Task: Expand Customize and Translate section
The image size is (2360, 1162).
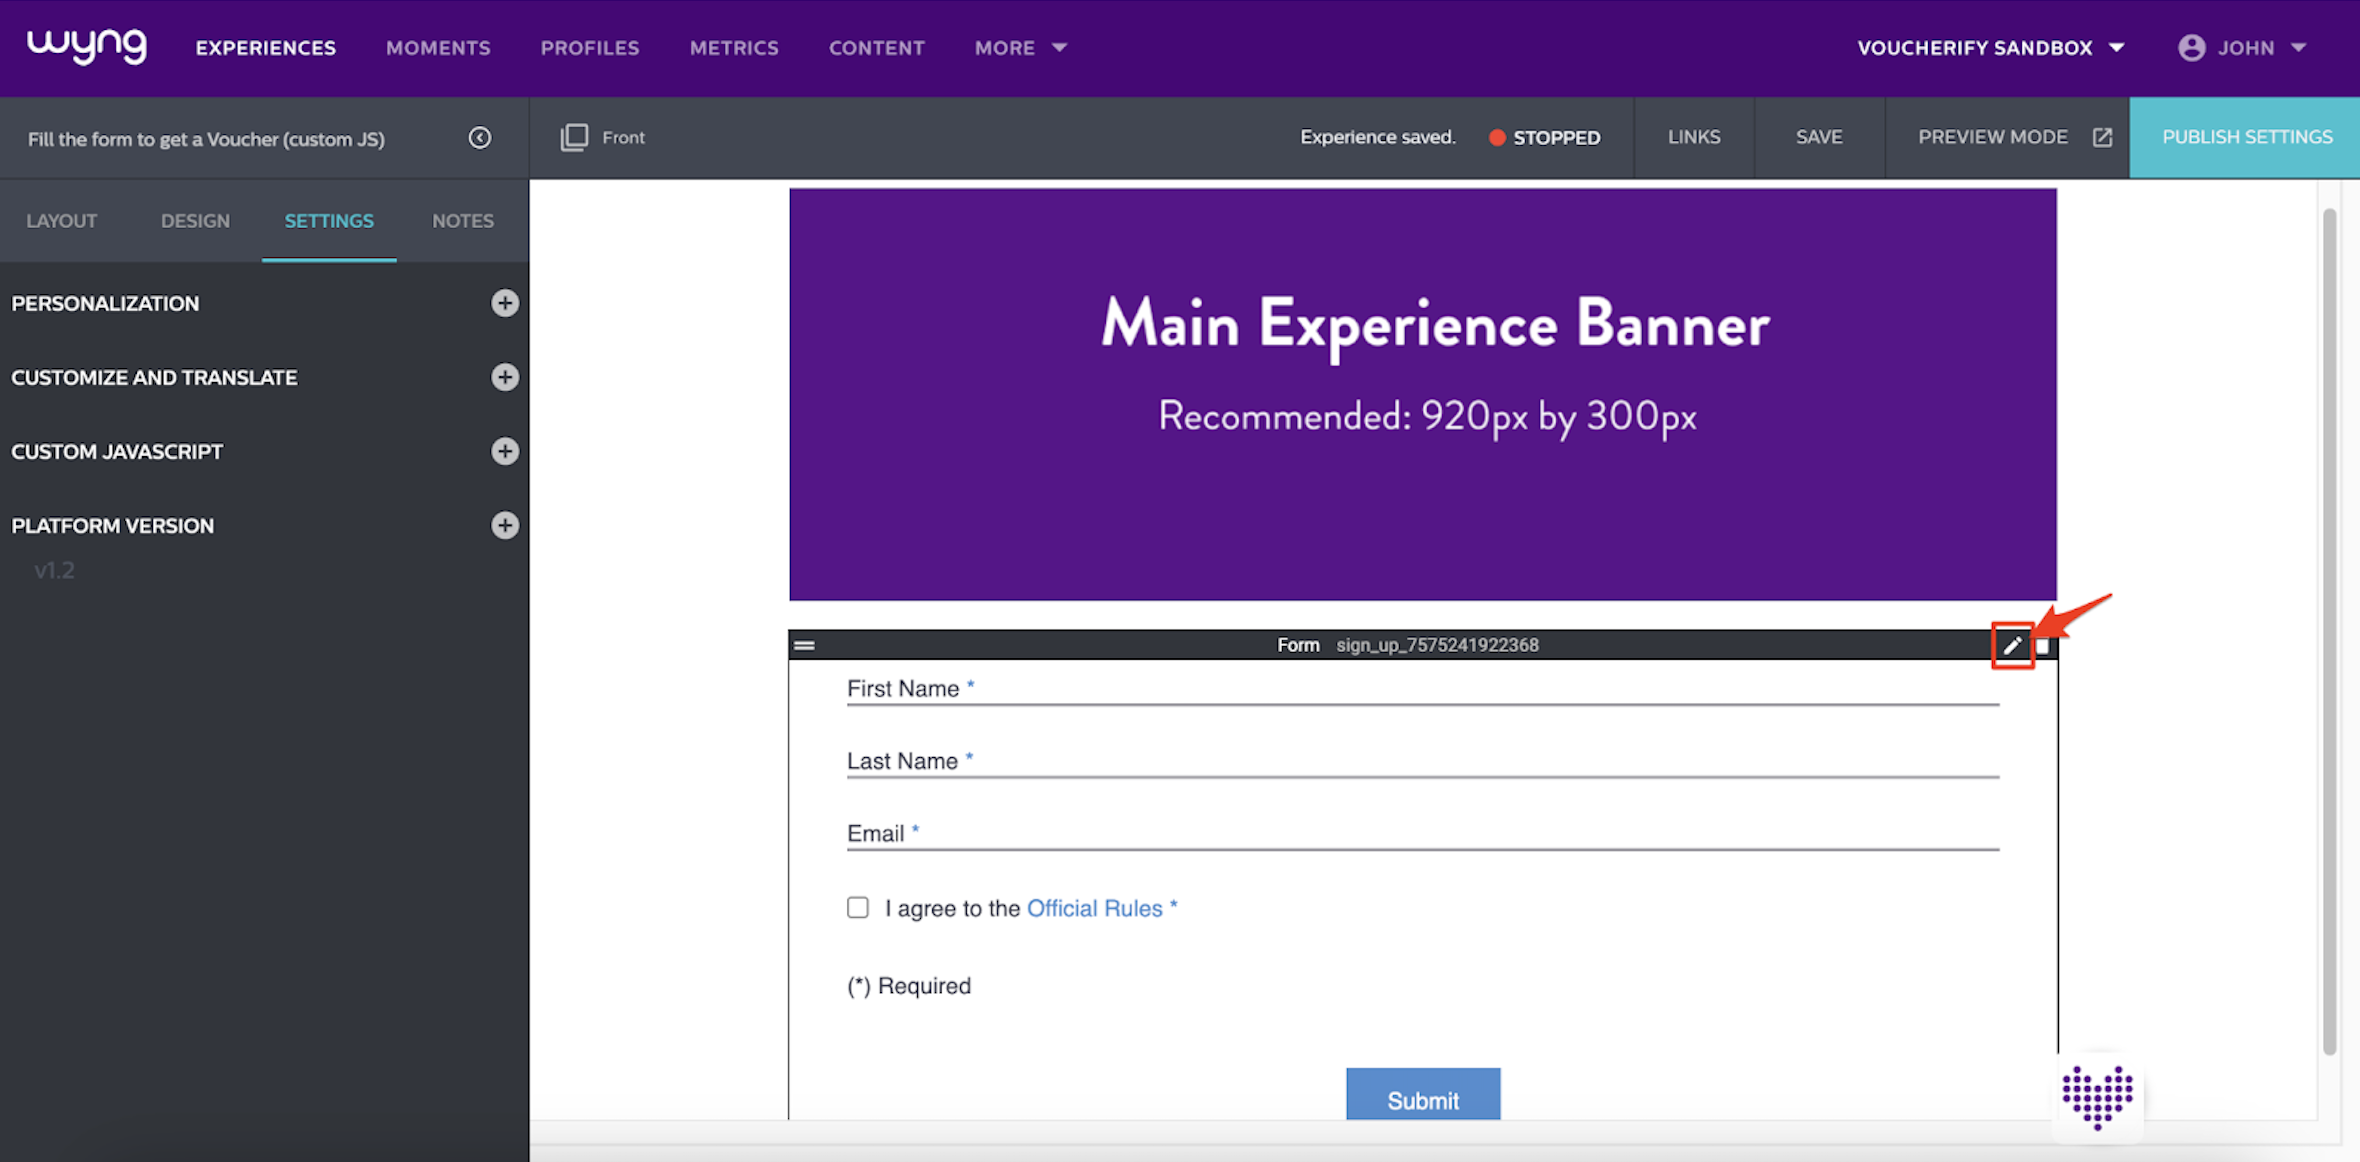Action: coord(505,377)
